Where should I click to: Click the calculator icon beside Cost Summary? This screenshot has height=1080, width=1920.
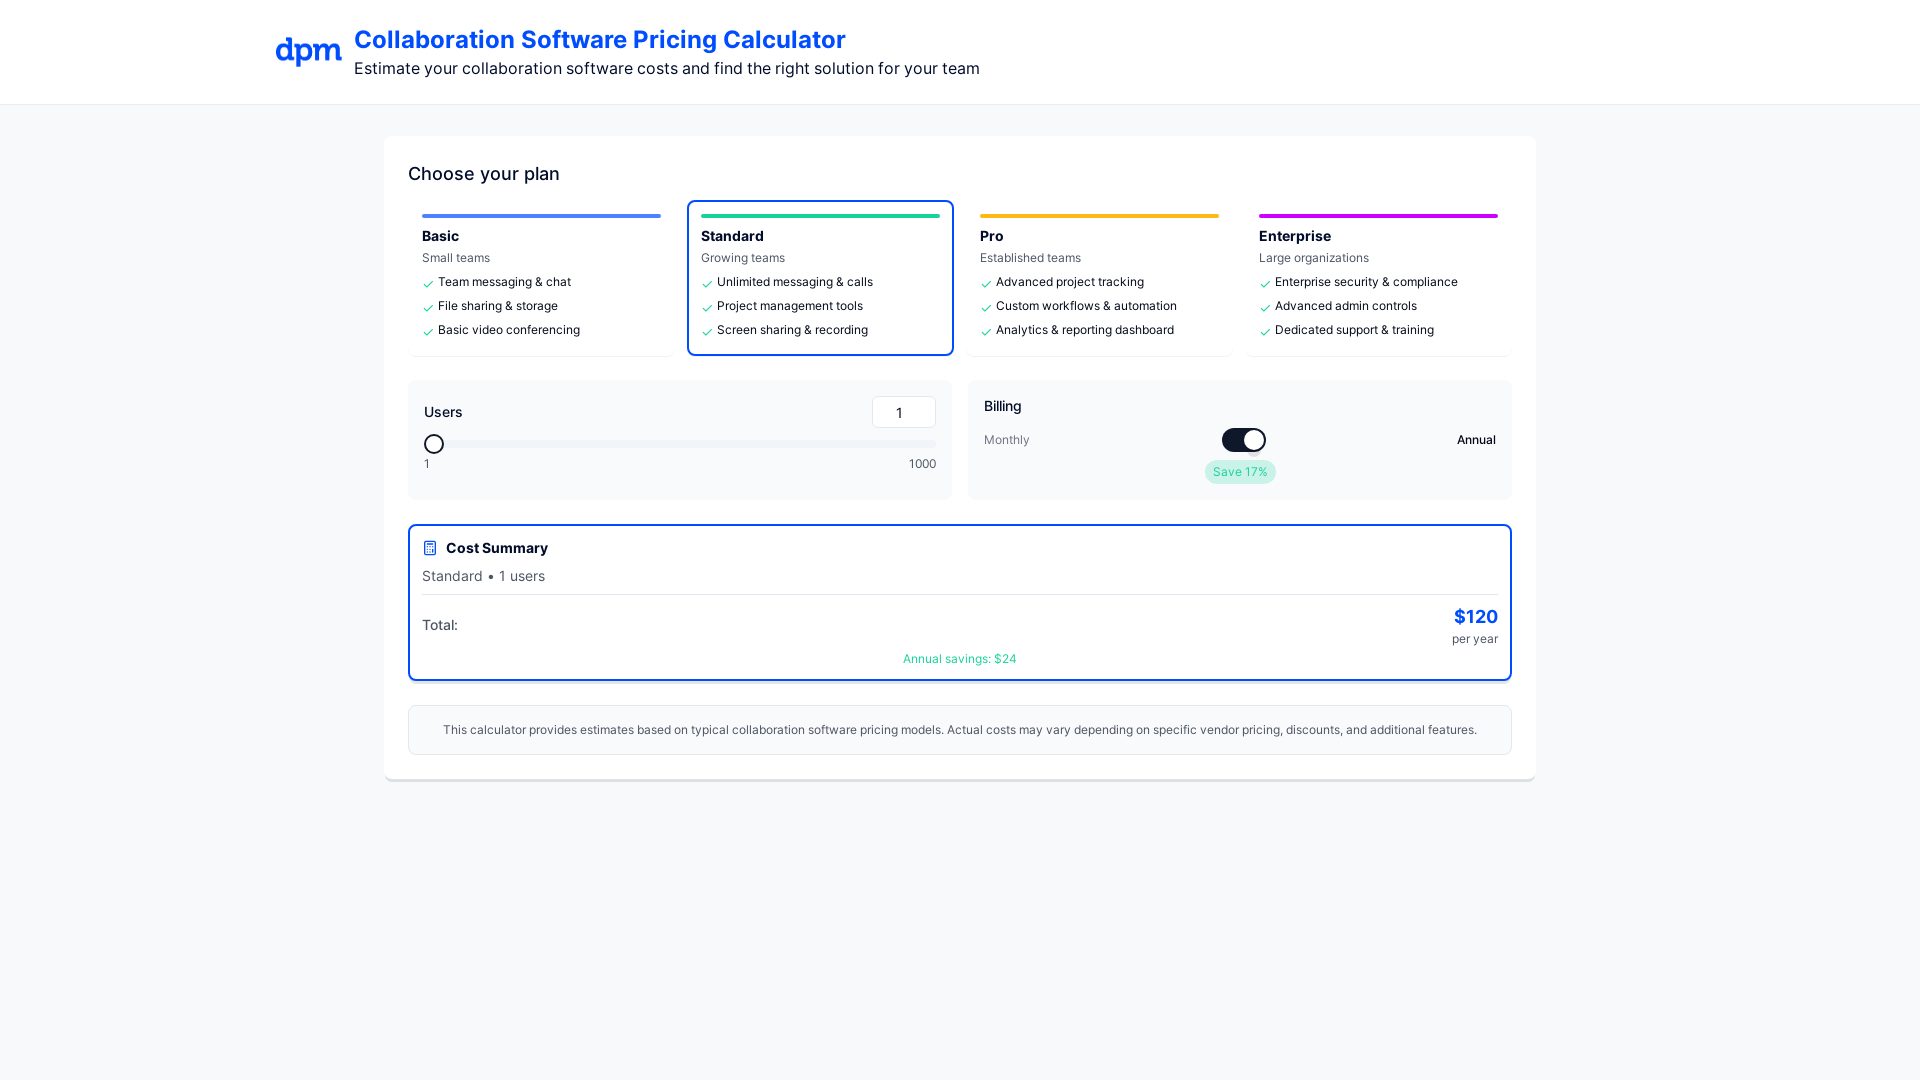[430, 548]
